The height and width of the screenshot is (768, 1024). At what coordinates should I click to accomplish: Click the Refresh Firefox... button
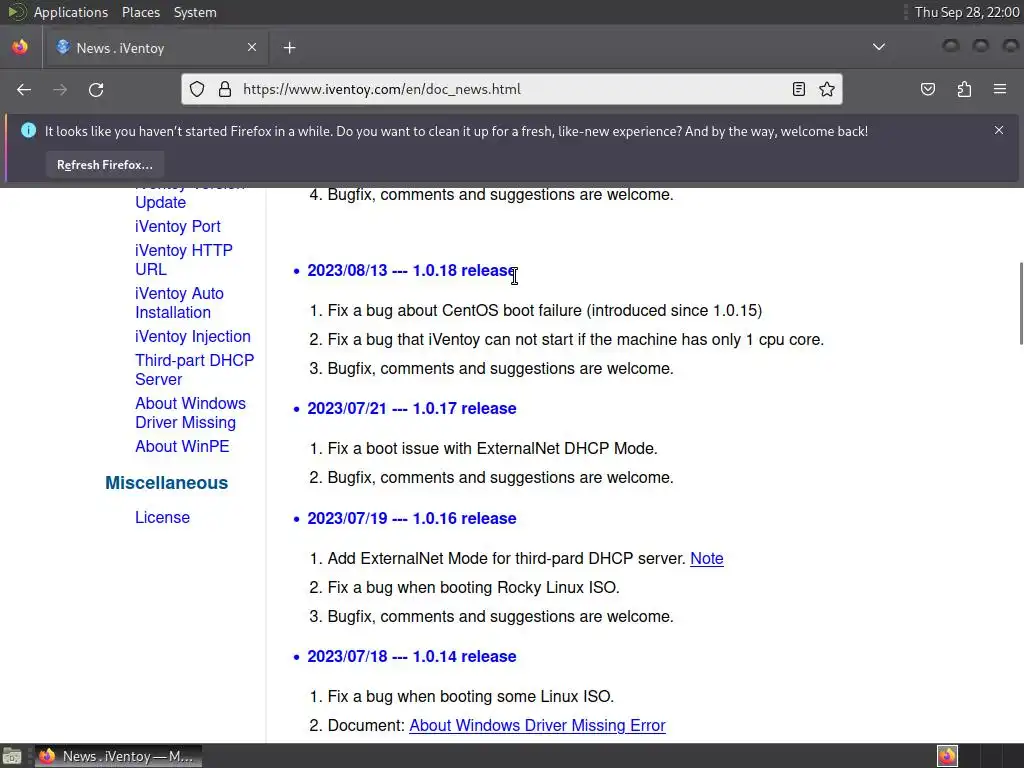point(104,165)
